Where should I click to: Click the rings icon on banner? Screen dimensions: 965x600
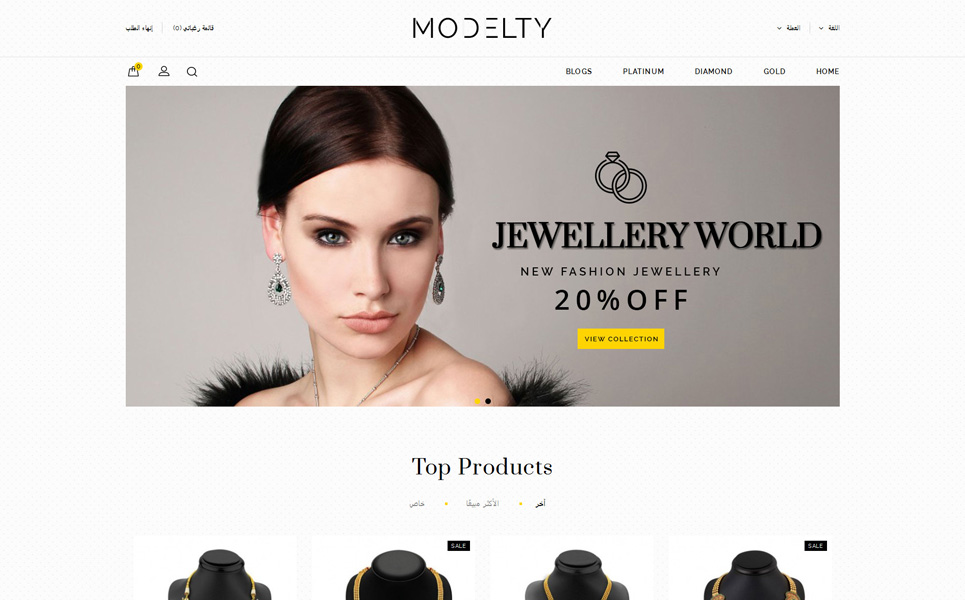coord(620,177)
